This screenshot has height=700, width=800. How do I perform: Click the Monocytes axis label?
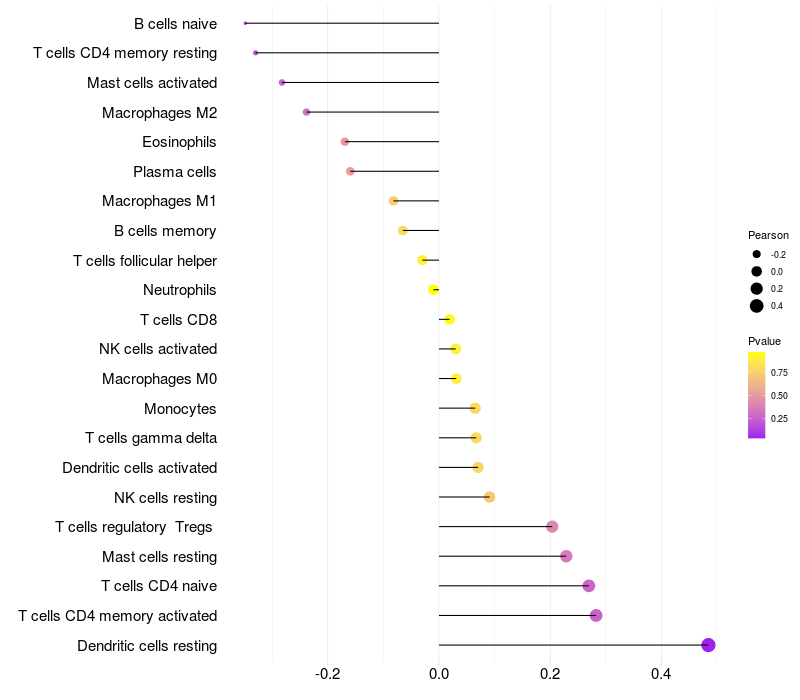[180, 409]
